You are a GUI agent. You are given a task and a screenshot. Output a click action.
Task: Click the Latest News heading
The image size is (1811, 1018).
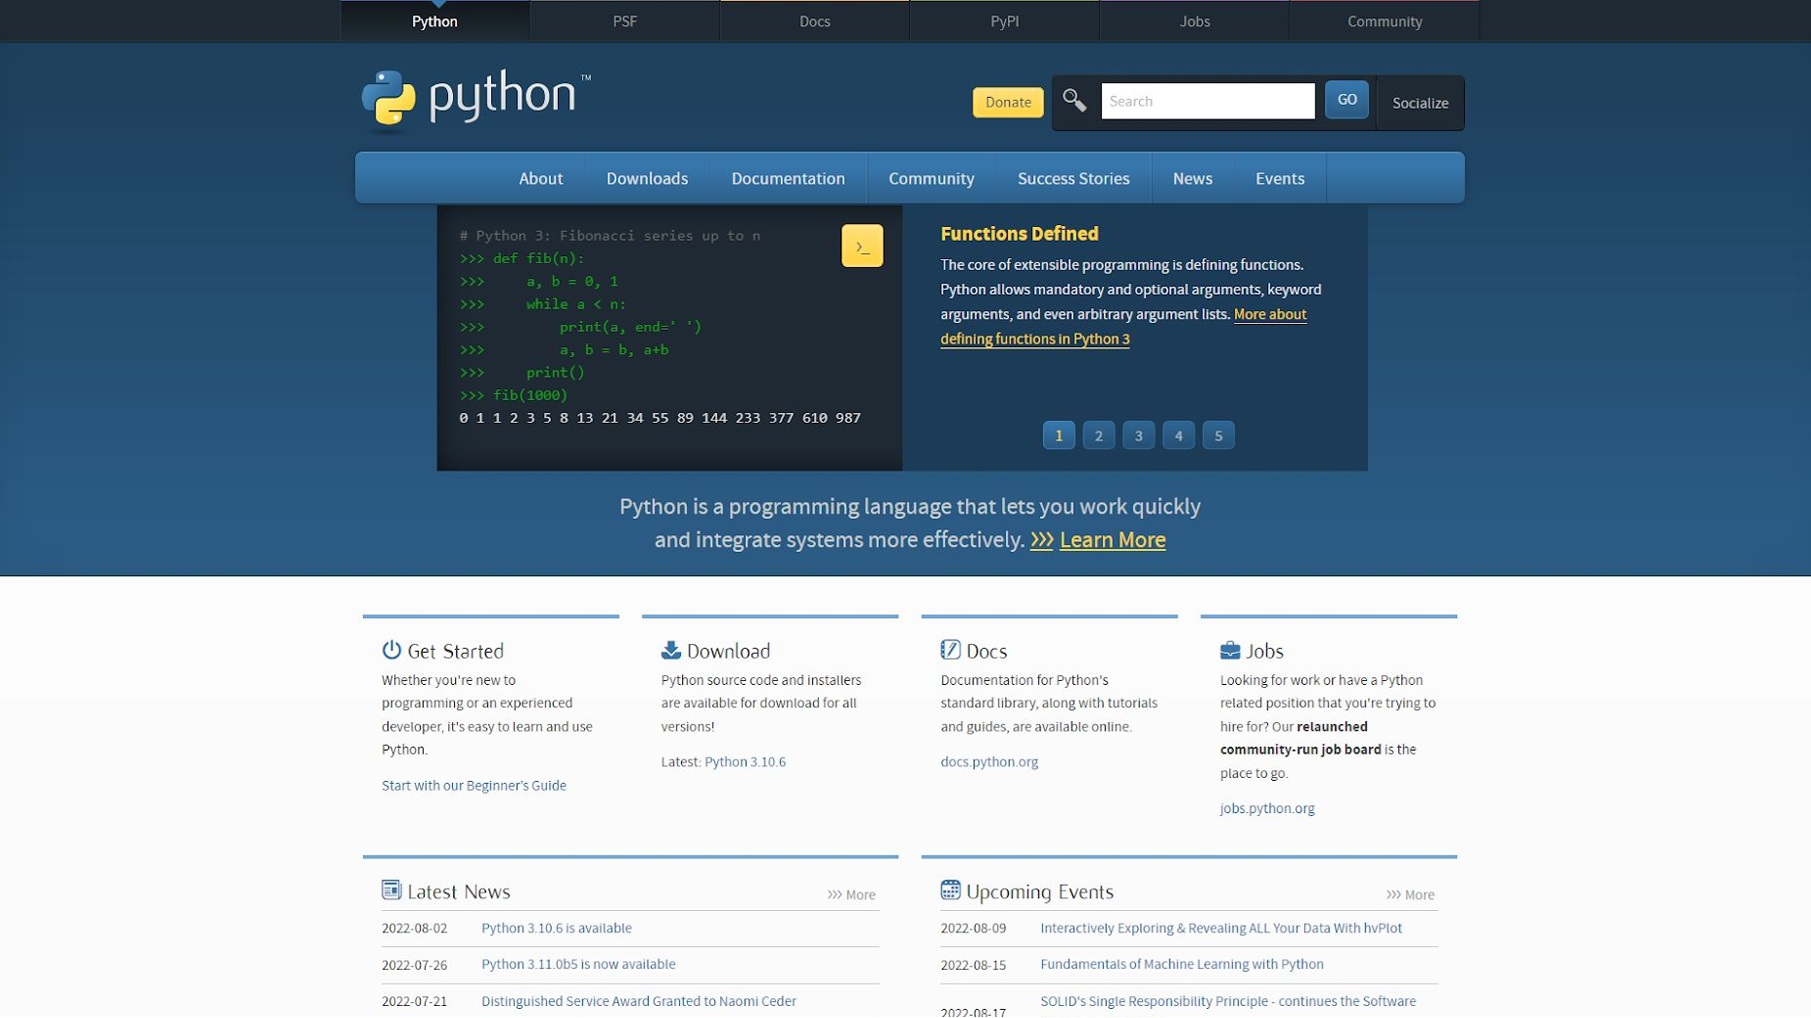459,891
